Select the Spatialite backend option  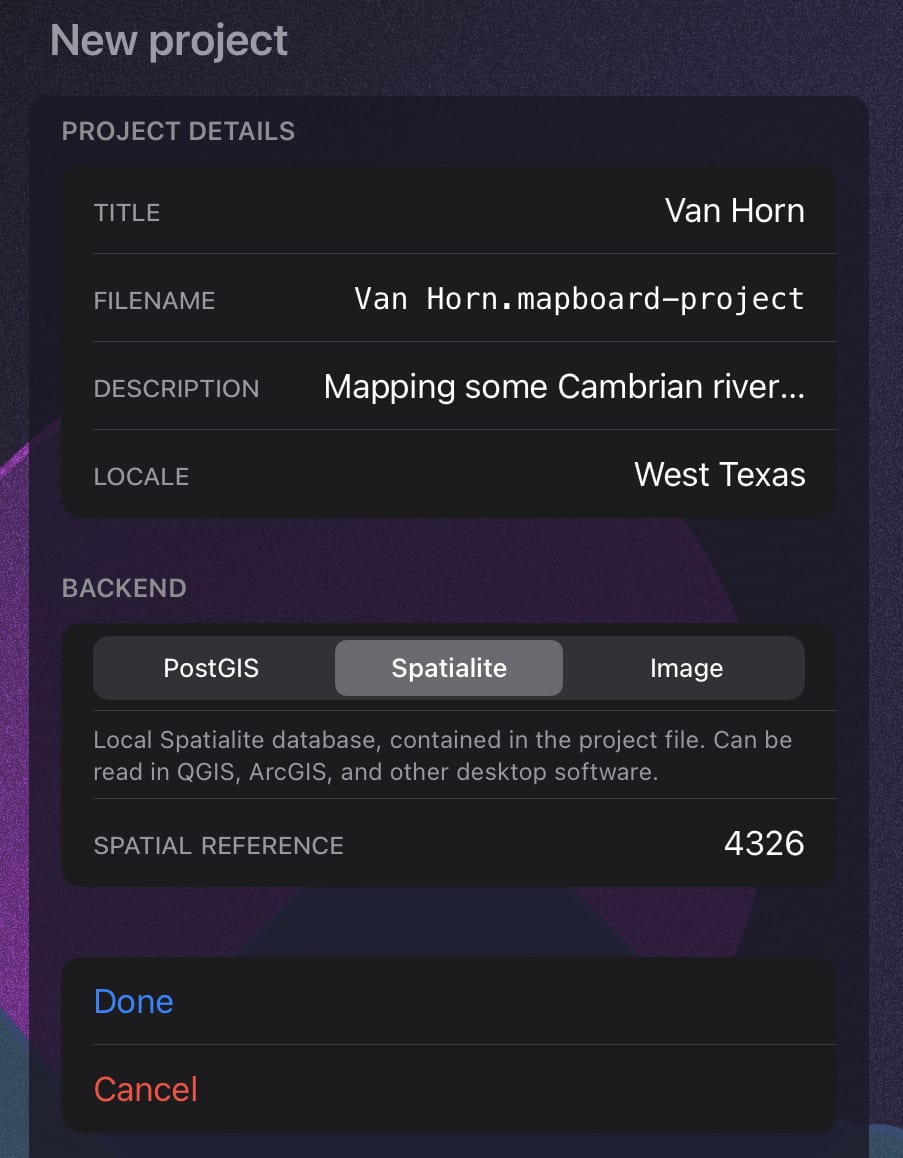449,668
